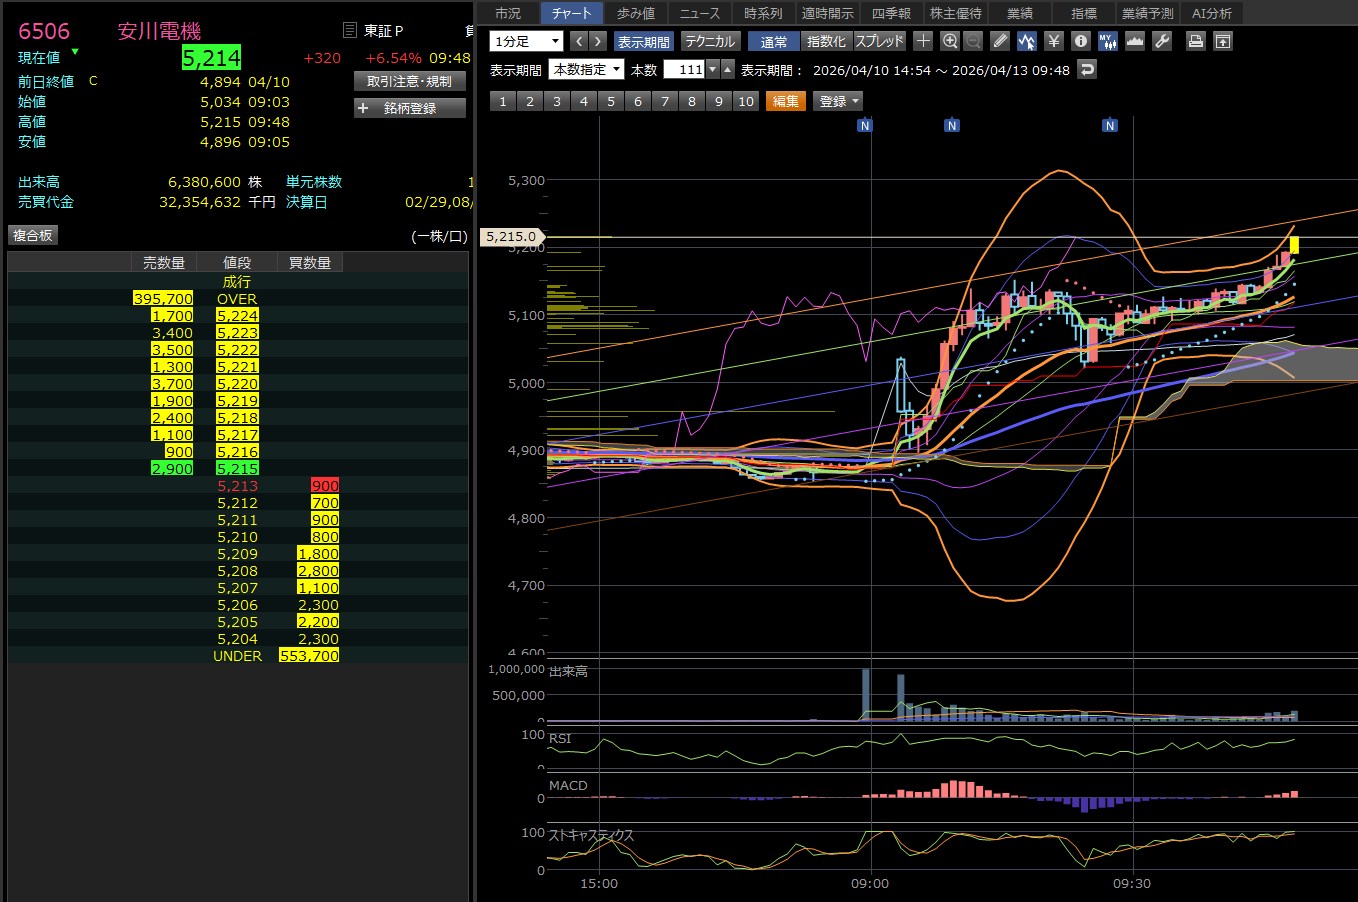
Task: Switch to the ニュース tab
Action: pos(700,13)
